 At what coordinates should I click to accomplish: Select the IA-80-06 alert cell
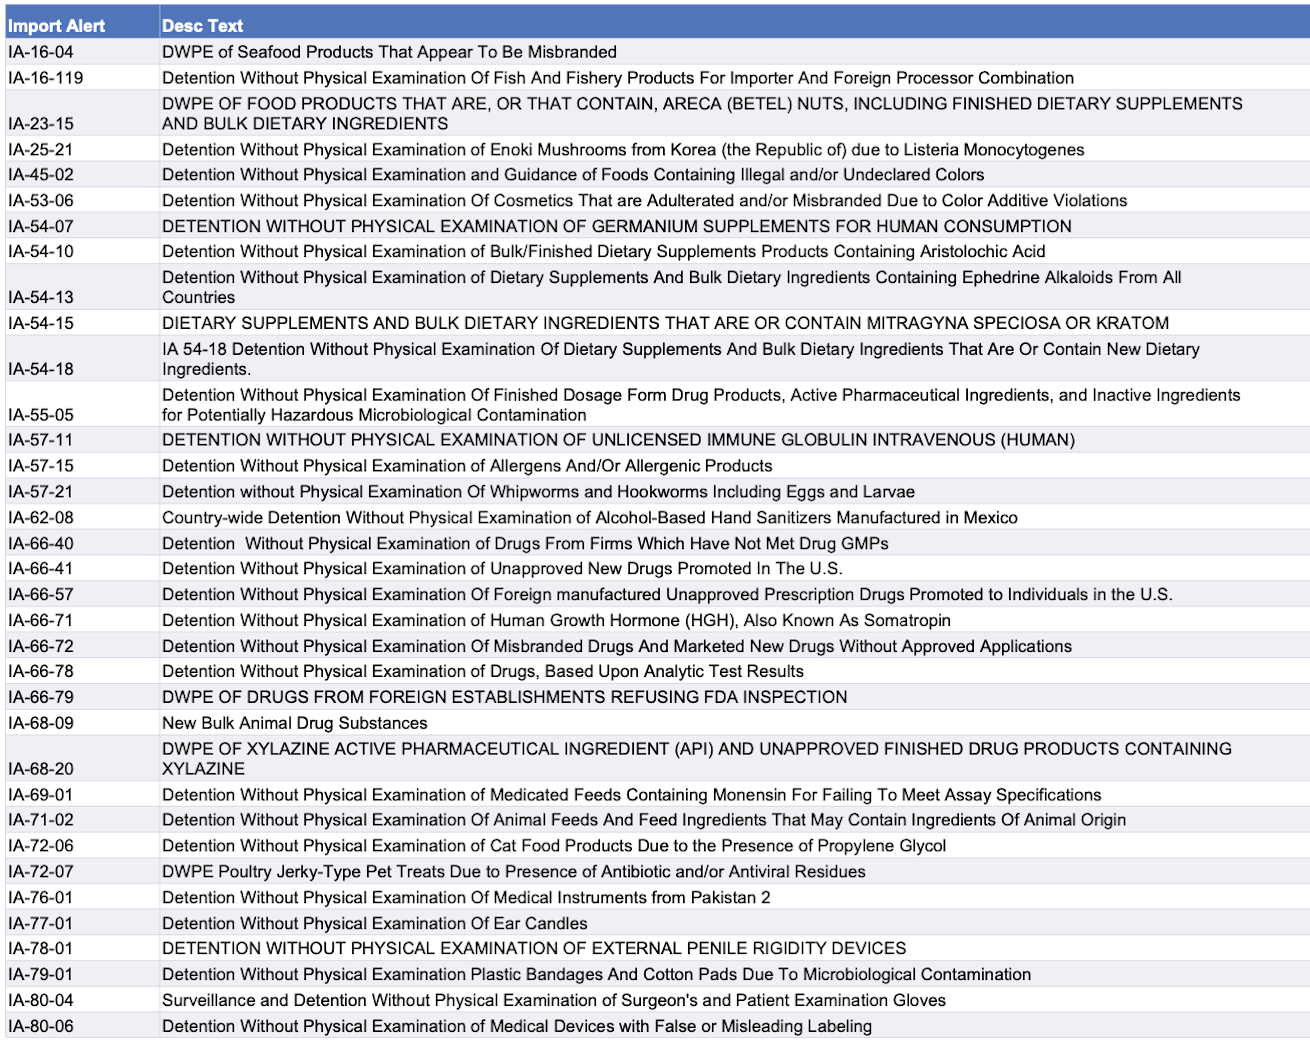click(x=41, y=1026)
